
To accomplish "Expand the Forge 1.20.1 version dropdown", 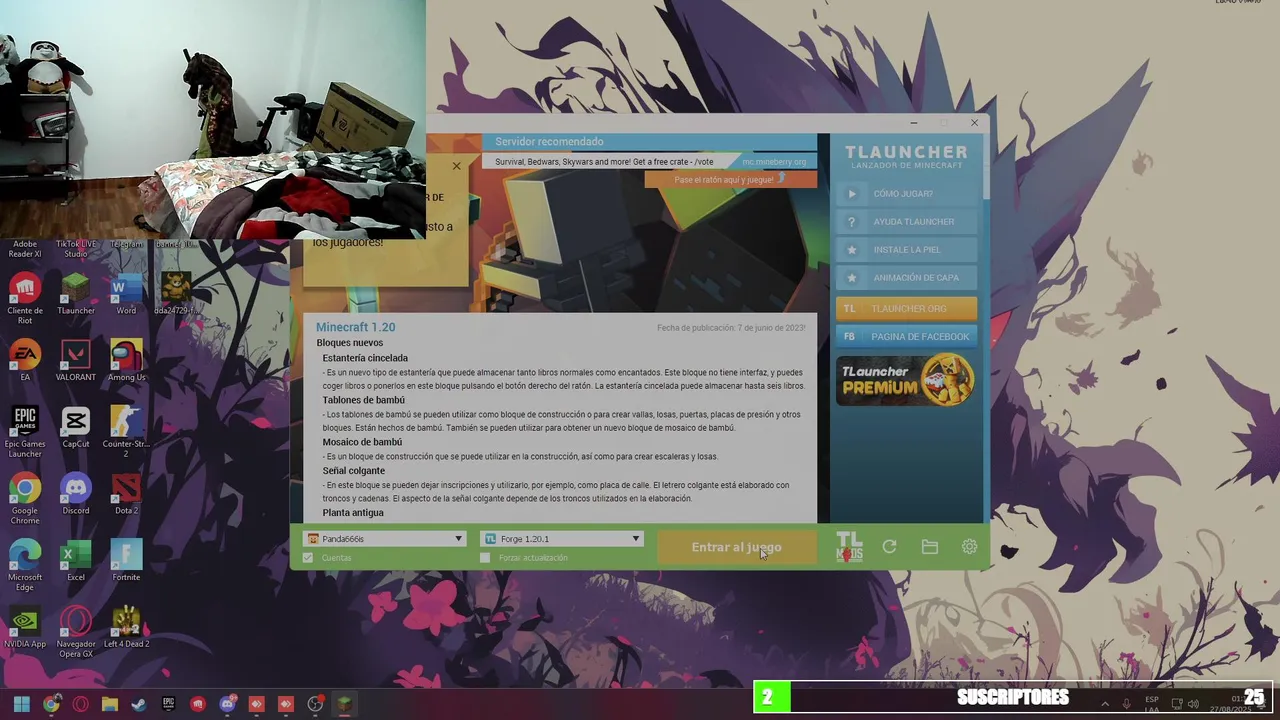I will (562, 539).
